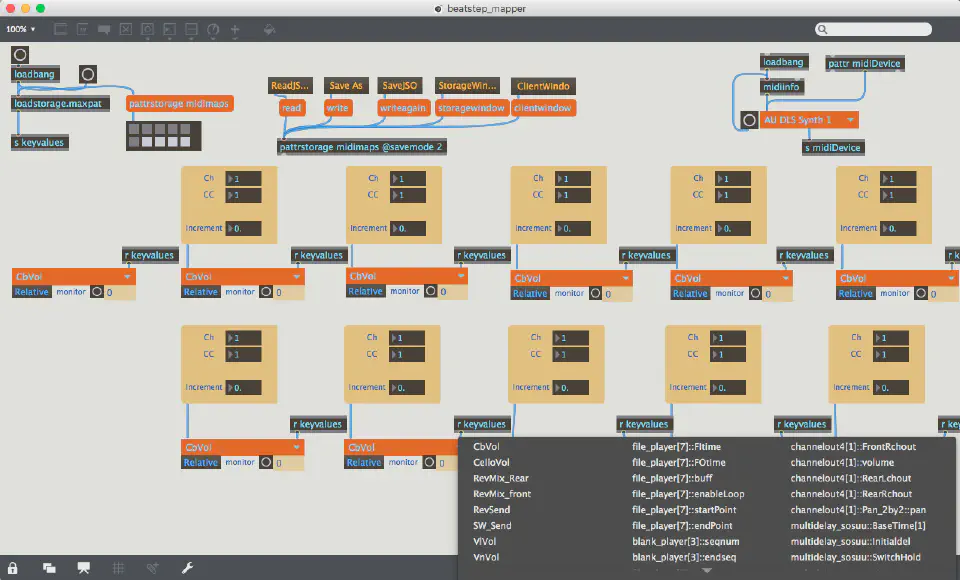Toggle Relative under the top-row fourth CbVol
This screenshot has width=960, height=580.
tap(530, 293)
